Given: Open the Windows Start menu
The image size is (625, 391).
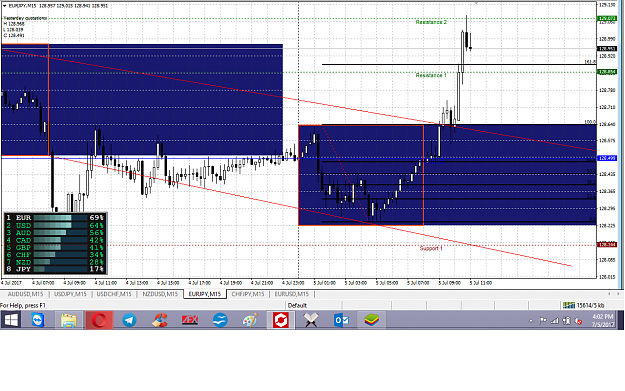Looking at the screenshot, I should [x=11, y=320].
